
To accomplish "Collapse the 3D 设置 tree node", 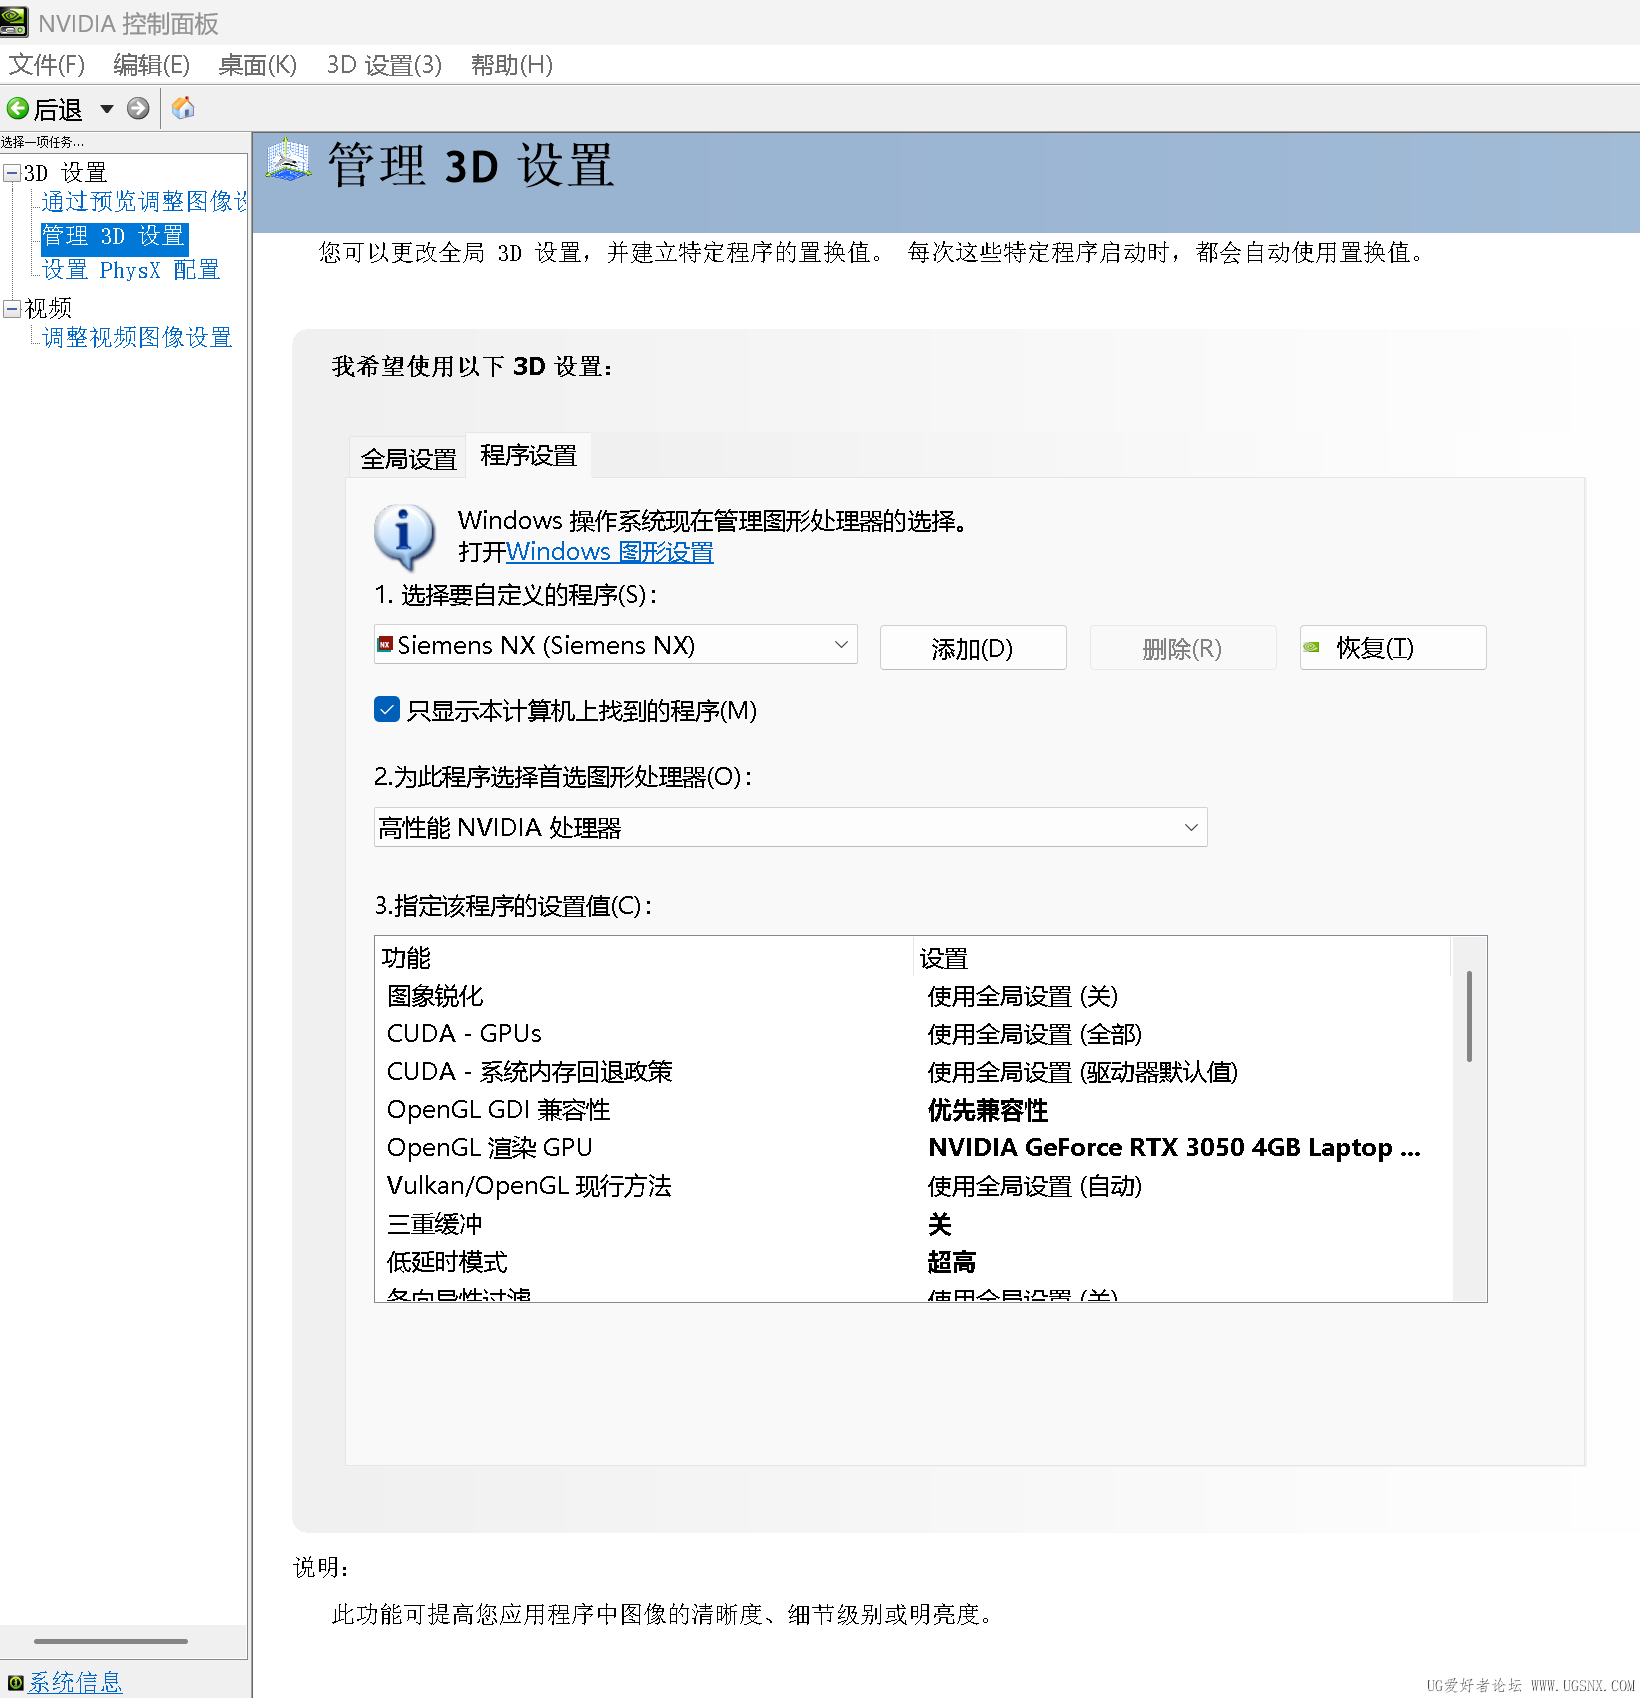I will [x=12, y=173].
